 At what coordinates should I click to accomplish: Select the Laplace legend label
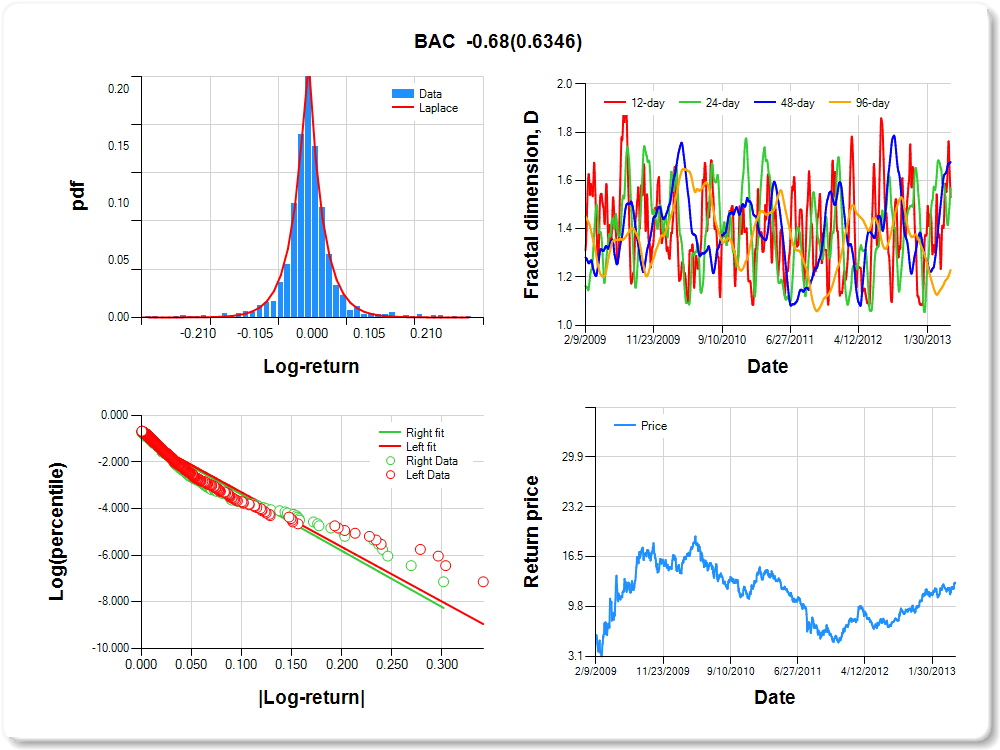click(x=438, y=108)
